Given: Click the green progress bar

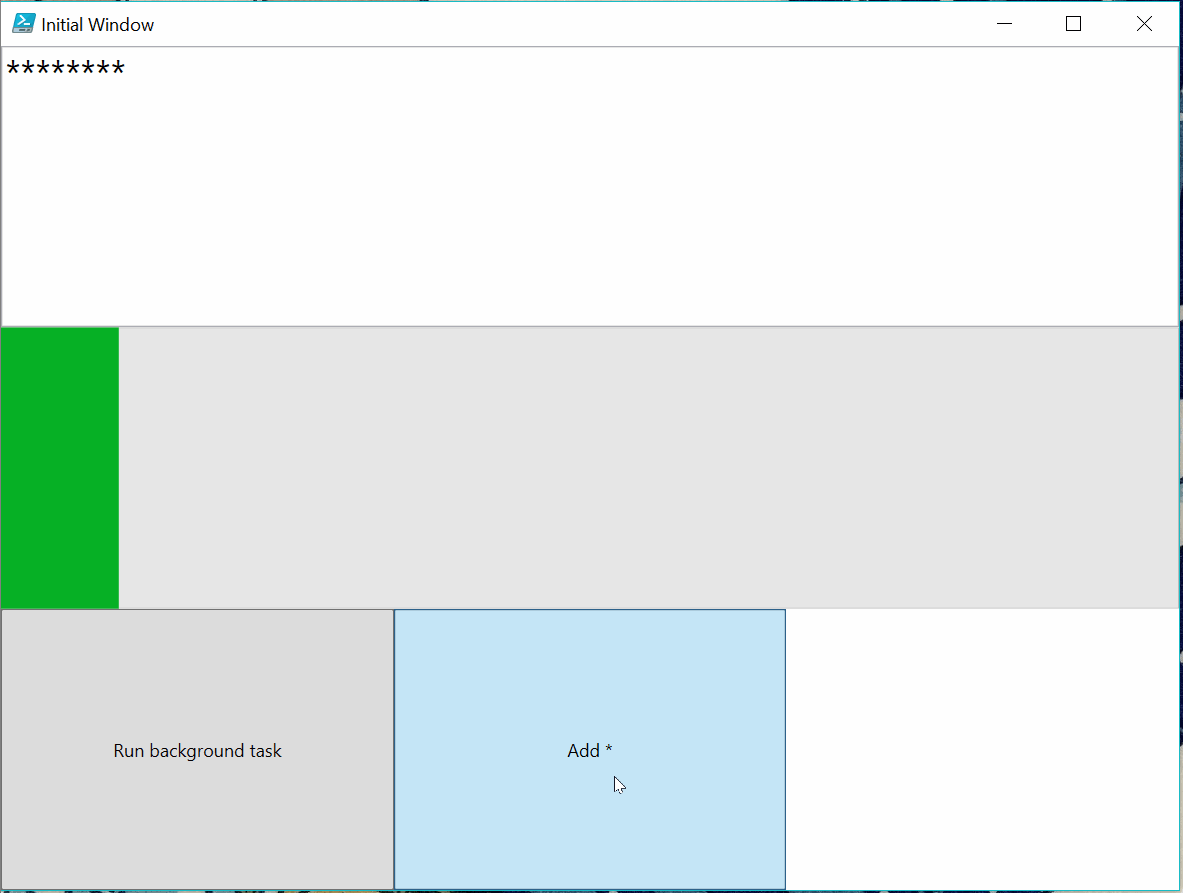Looking at the screenshot, I should pyautogui.click(x=589, y=468).
